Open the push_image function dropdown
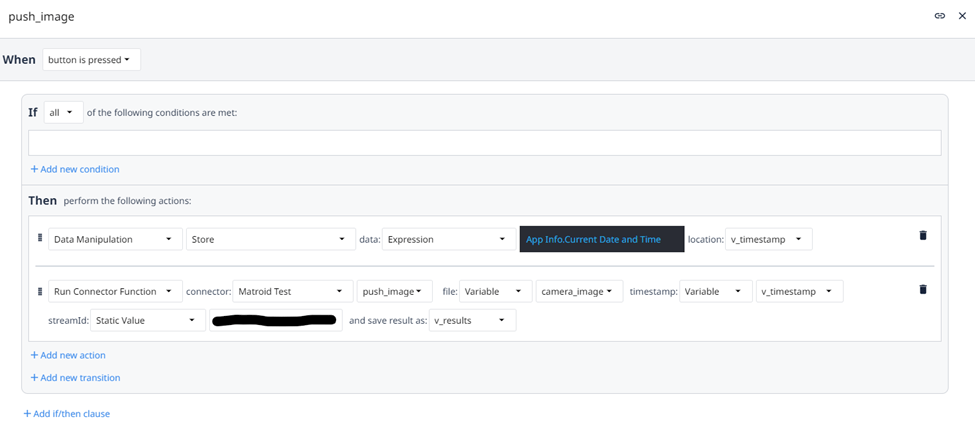 (x=394, y=291)
